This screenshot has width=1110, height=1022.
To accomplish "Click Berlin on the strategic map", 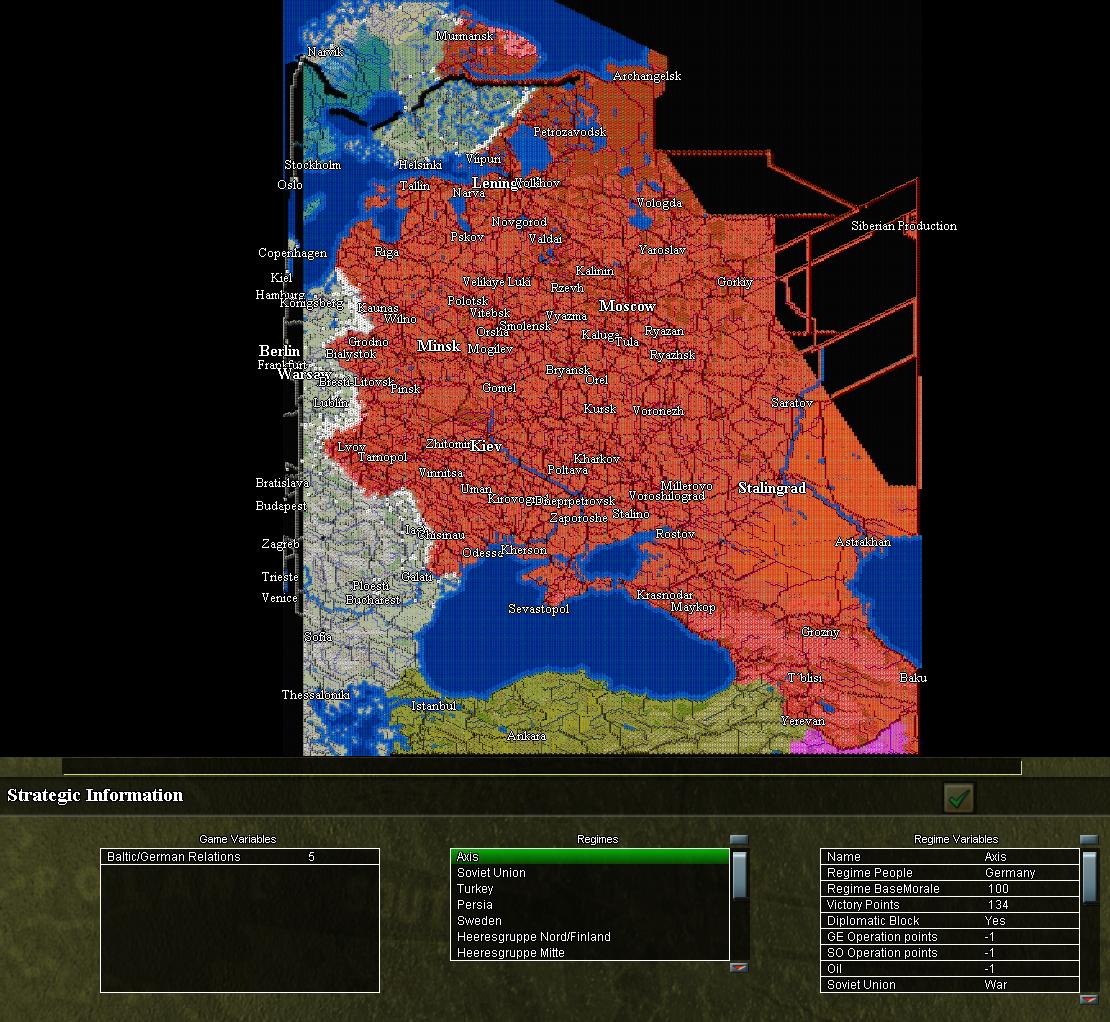I will 279,350.
